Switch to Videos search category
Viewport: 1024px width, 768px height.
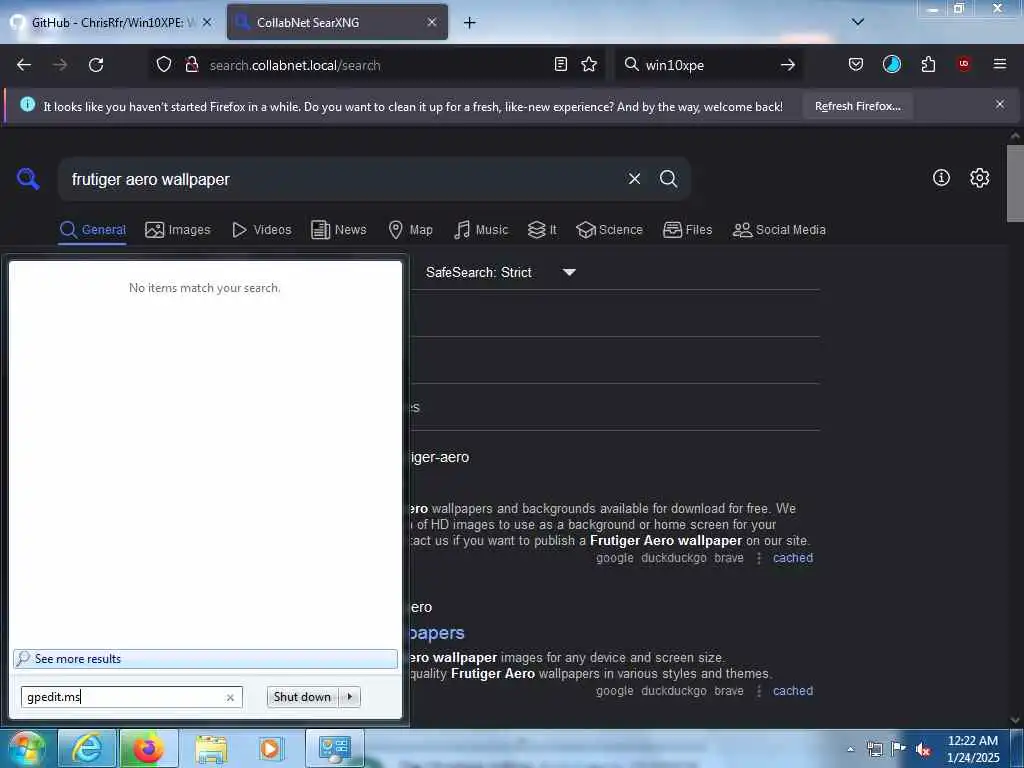pyautogui.click(x=262, y=230)
